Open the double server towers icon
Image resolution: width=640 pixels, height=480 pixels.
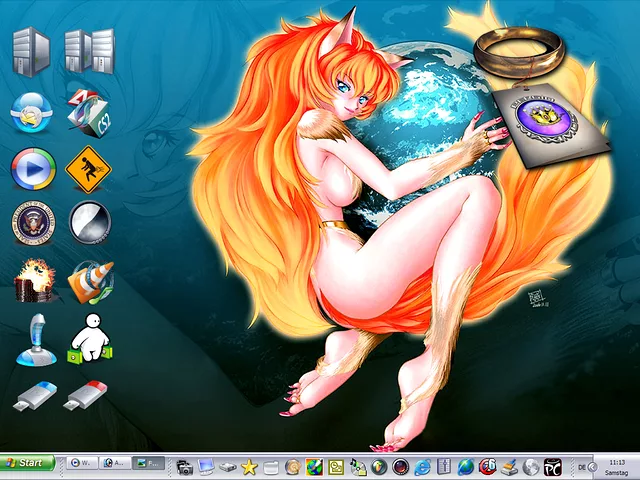(88, 52)
